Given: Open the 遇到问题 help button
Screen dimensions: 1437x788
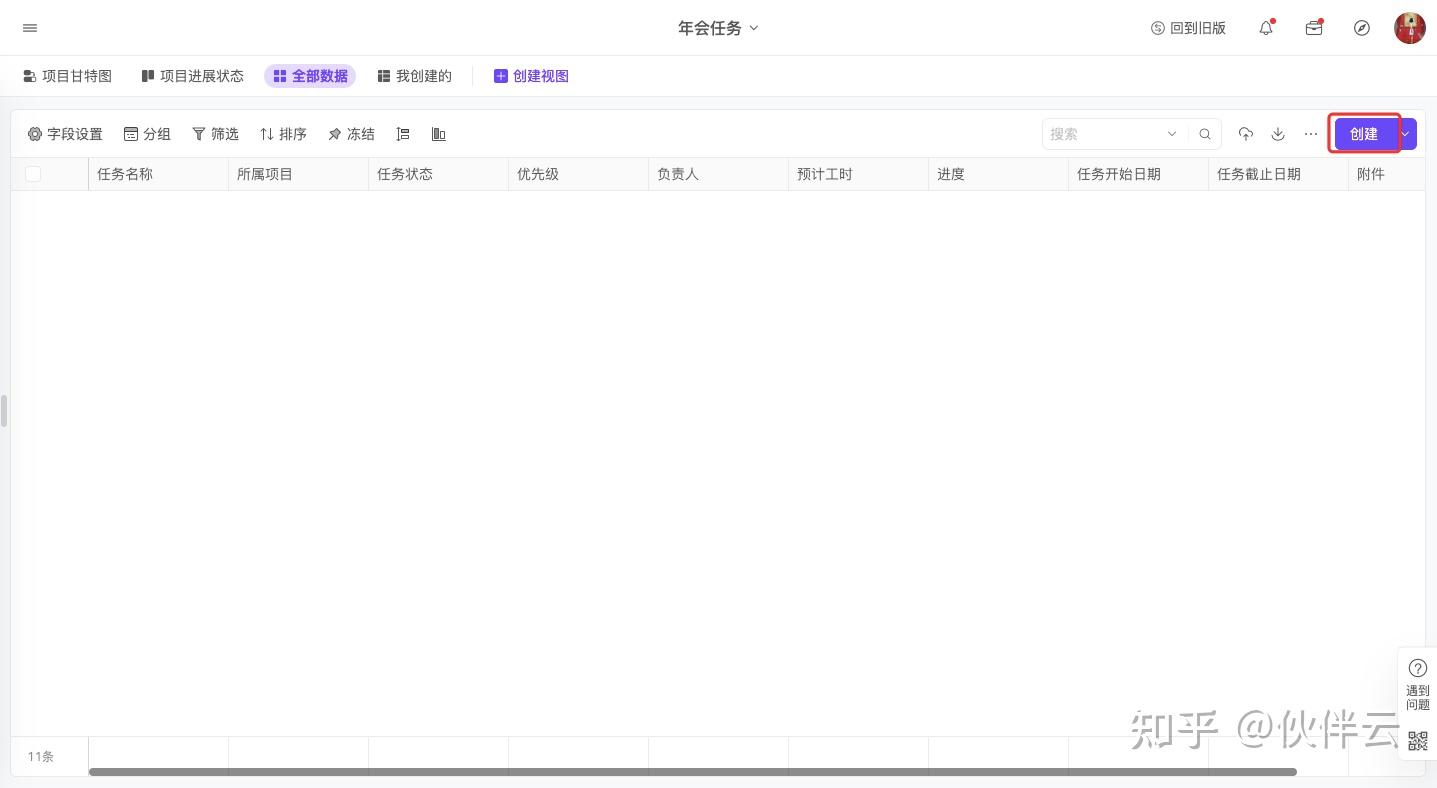Looking at the screenshot, I should click(1418, 685).
